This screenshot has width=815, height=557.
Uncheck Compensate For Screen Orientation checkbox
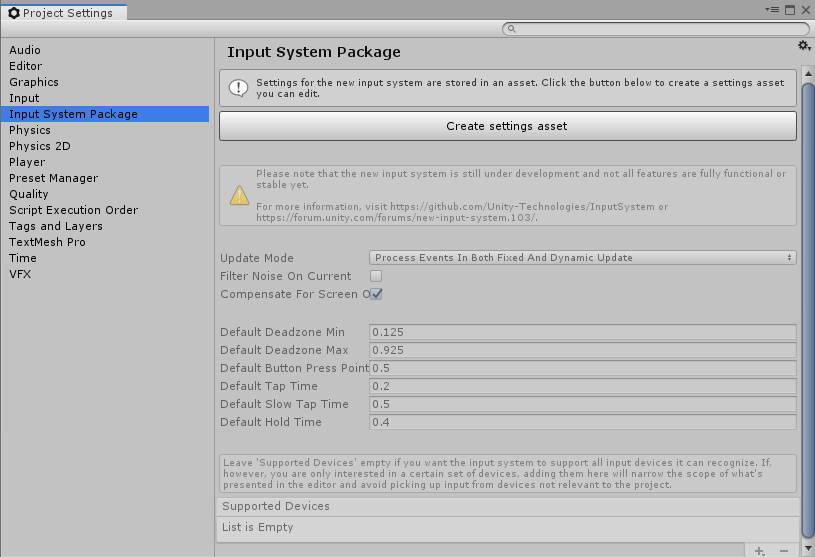377,294
